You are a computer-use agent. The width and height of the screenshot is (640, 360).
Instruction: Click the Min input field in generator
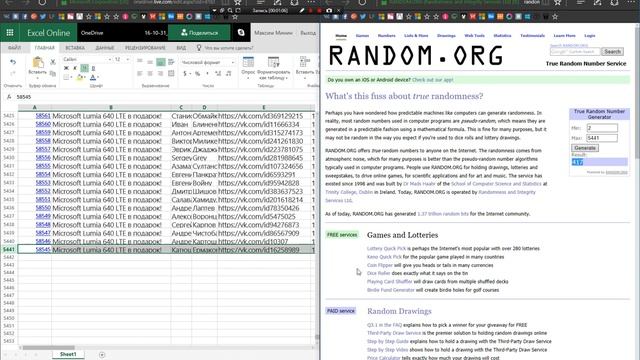tap(602, 128)
